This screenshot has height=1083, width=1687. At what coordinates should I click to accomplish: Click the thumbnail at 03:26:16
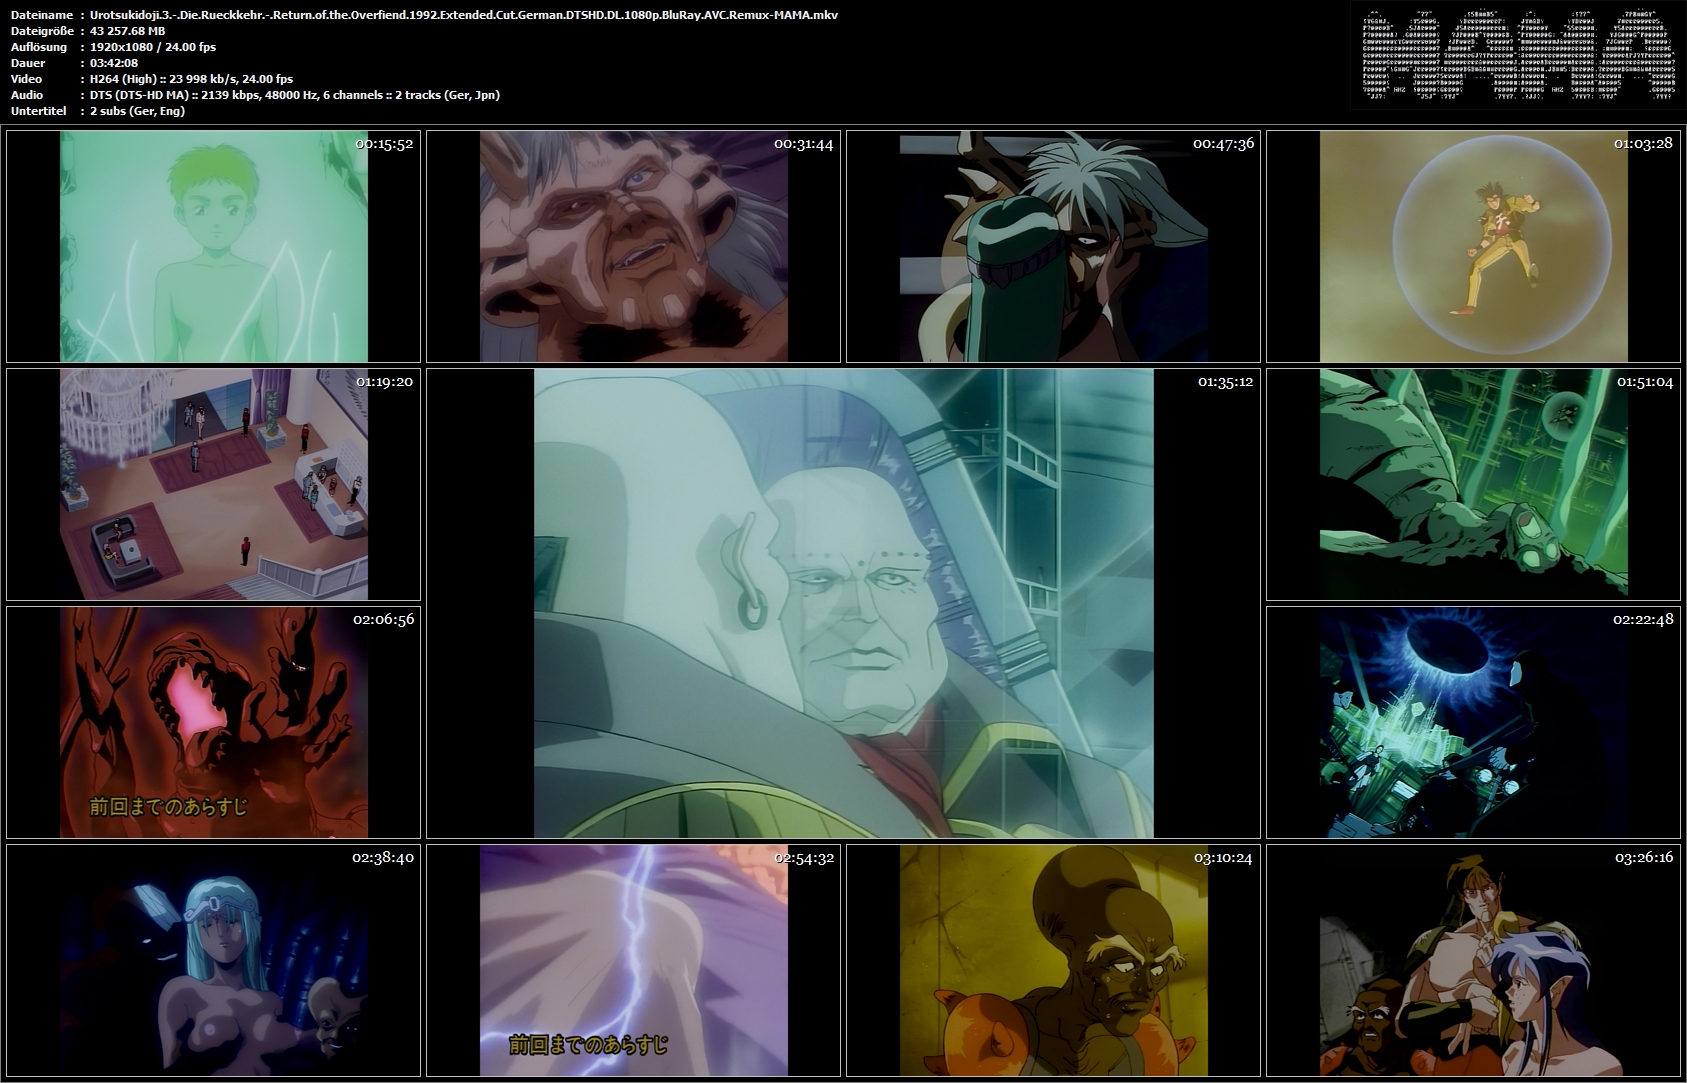pyautogui.click(x=1473, y=960)
